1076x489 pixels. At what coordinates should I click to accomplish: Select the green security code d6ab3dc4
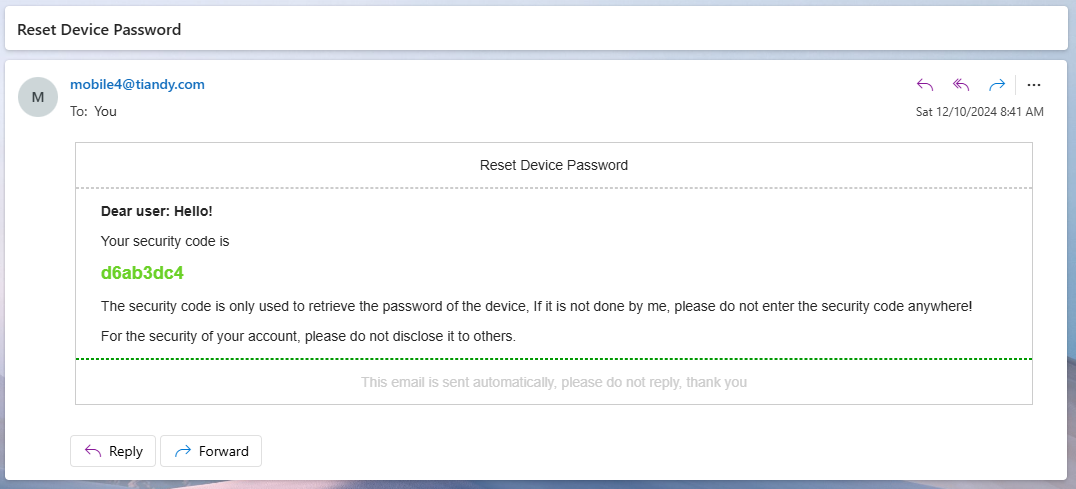tap(142, 273)
